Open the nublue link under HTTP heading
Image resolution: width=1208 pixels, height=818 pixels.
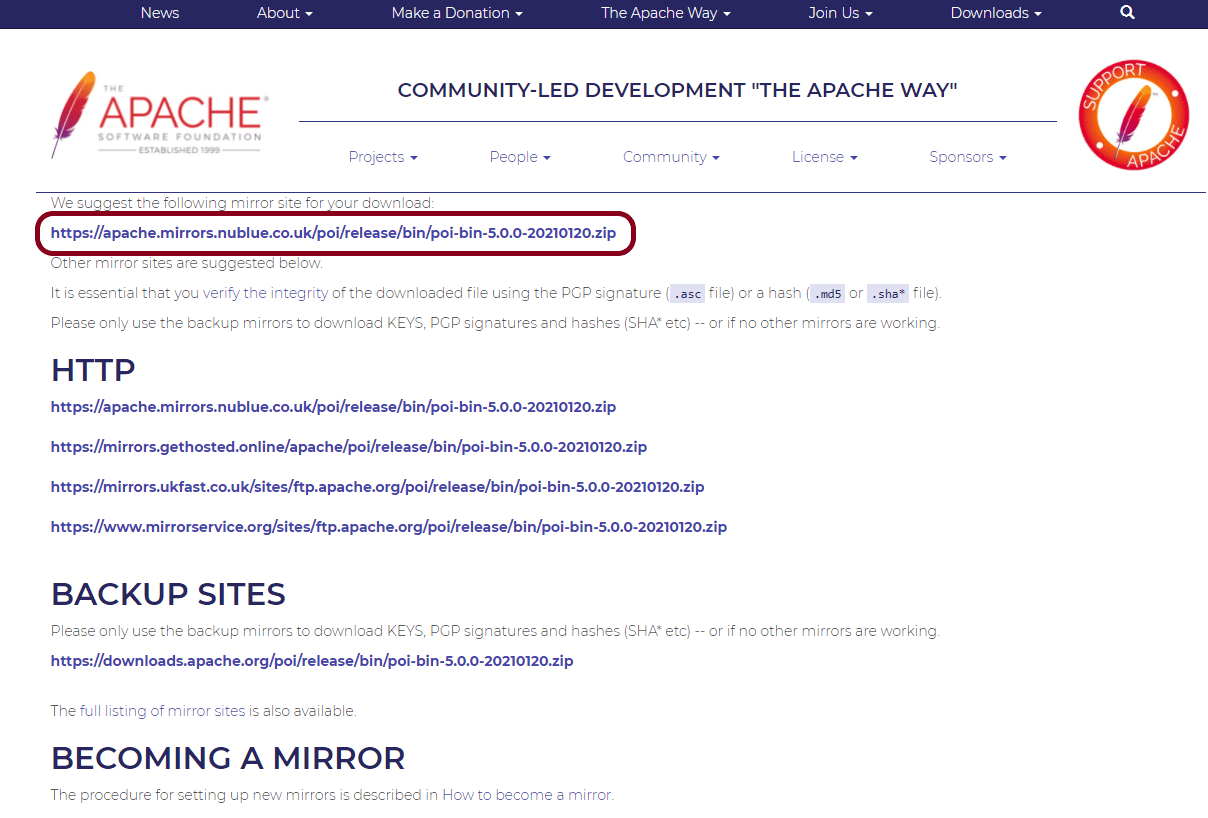[333, 407]
